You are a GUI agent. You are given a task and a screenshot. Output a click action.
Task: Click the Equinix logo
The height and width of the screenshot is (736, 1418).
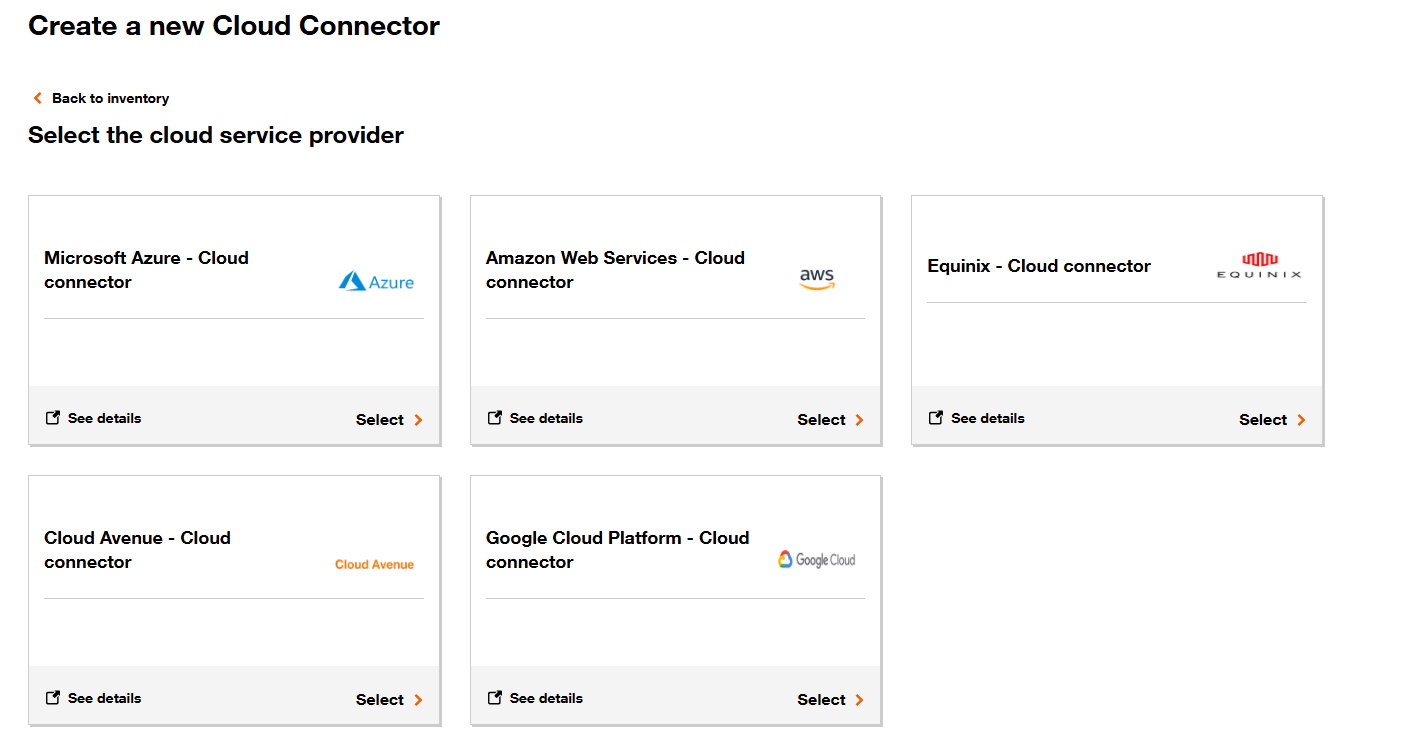click(1259, 266)
